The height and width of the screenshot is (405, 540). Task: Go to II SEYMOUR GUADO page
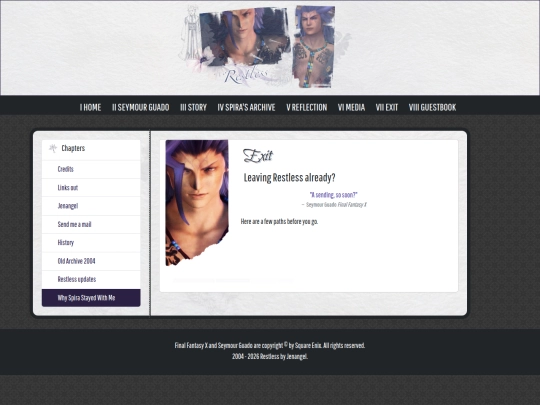coord(141,107)
